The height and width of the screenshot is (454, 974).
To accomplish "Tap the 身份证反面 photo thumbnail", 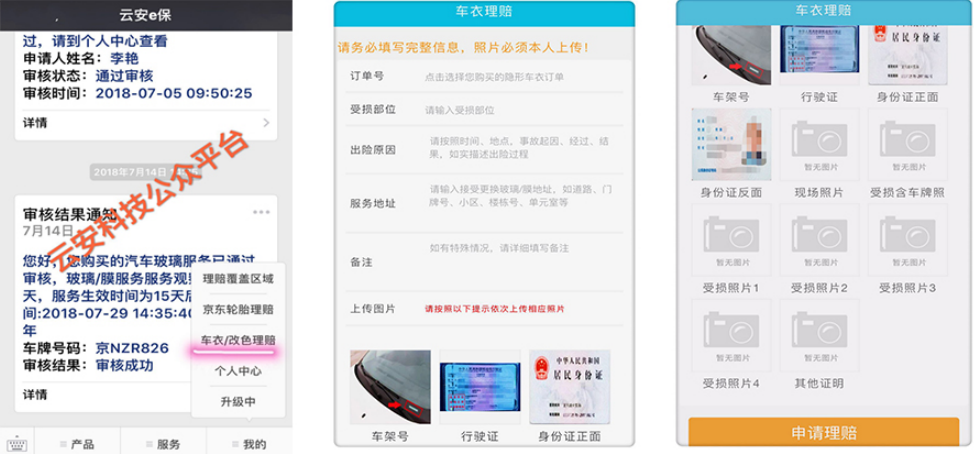I will [x=731, y=145].
